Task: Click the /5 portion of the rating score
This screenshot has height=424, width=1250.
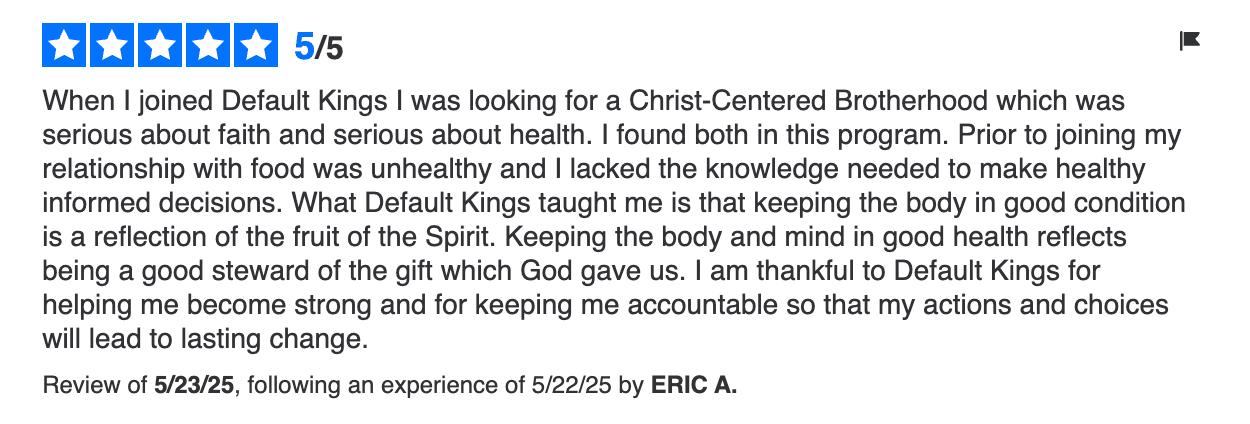Action: point(329,46)
